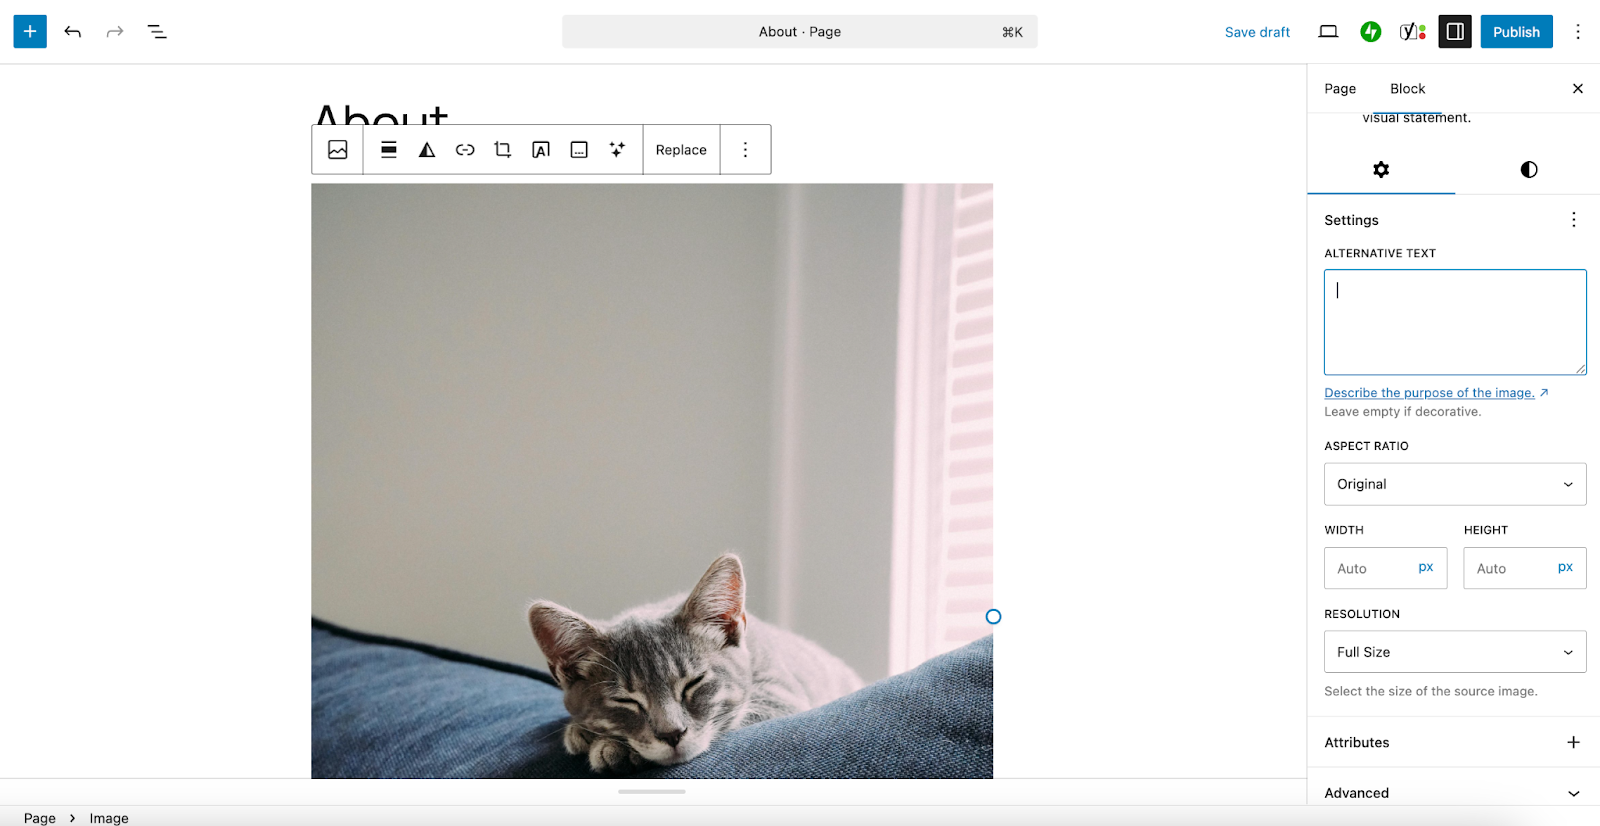The height and width of the screenshot is (826, 1600).
Task: Save the page as draft
Action: coord(1257,32)
